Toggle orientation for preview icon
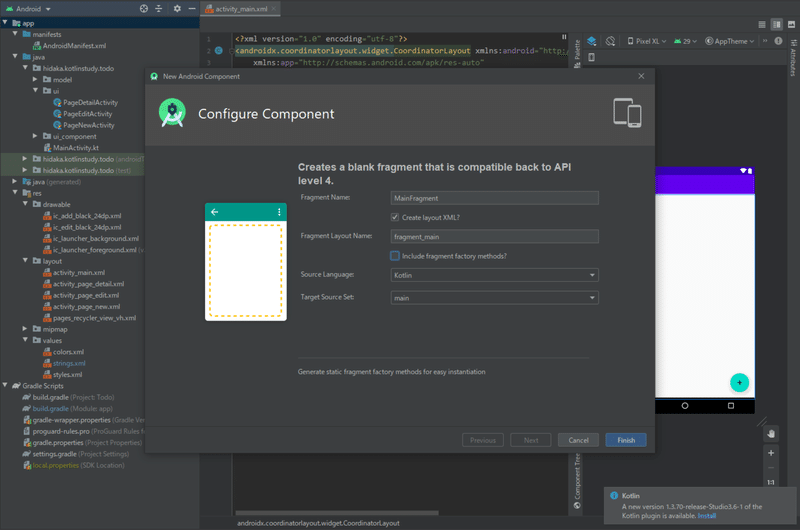The width and height of the screenshot is (800, 530). 610,41
